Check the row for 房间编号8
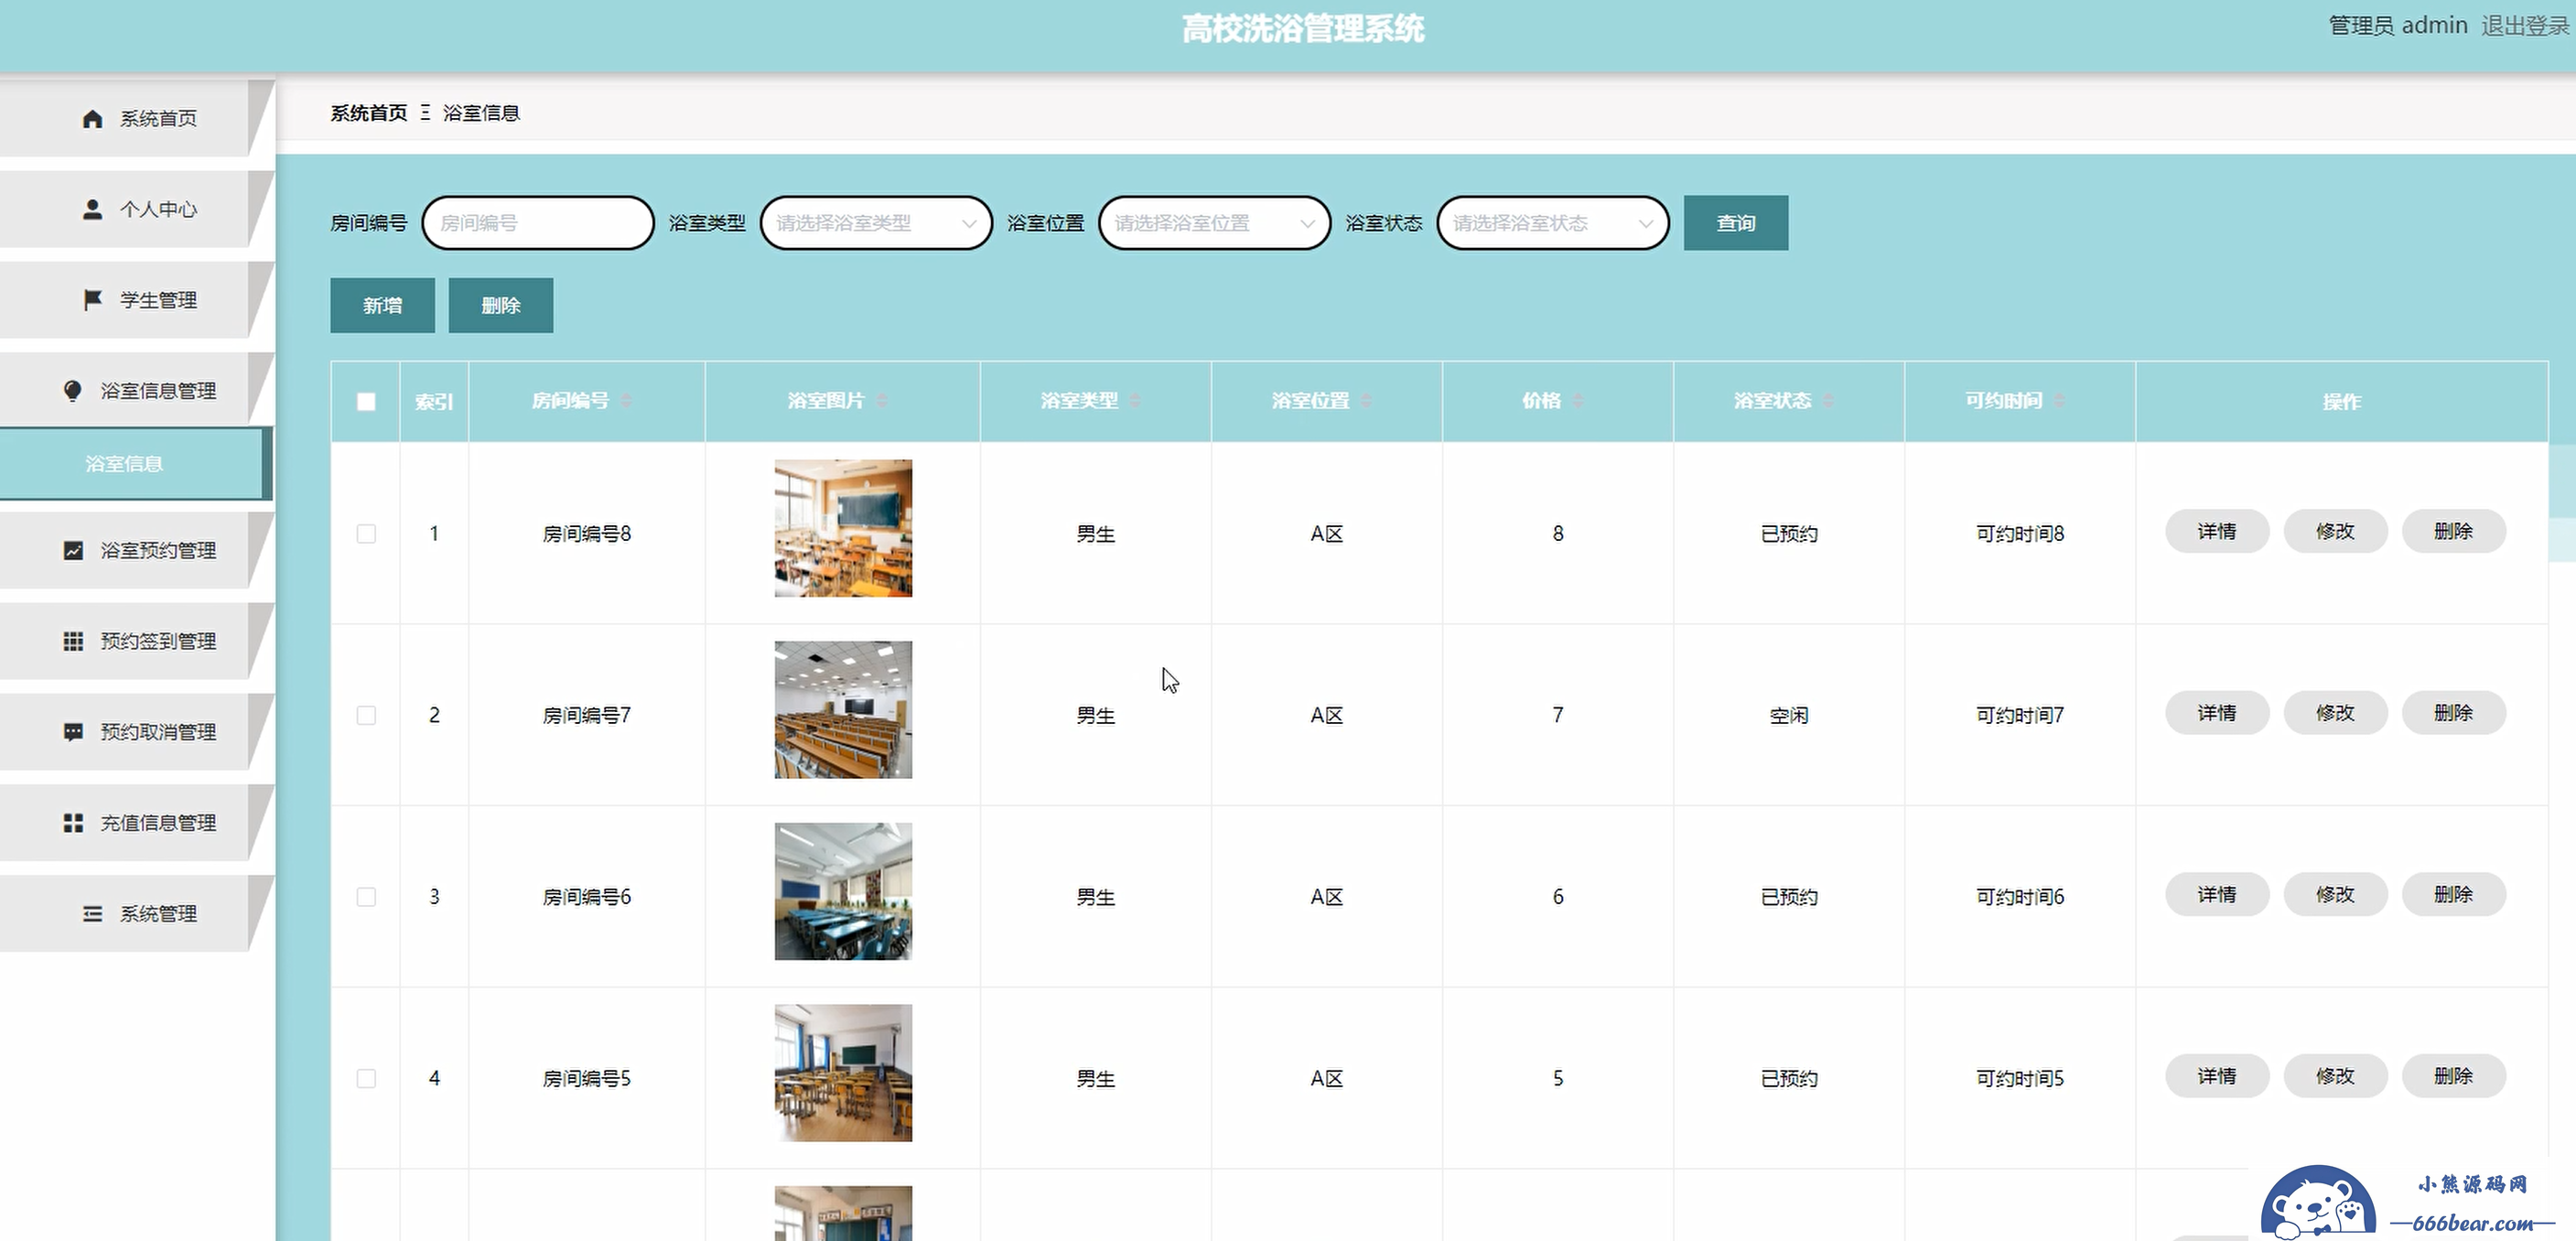 [x=366, y=534]
